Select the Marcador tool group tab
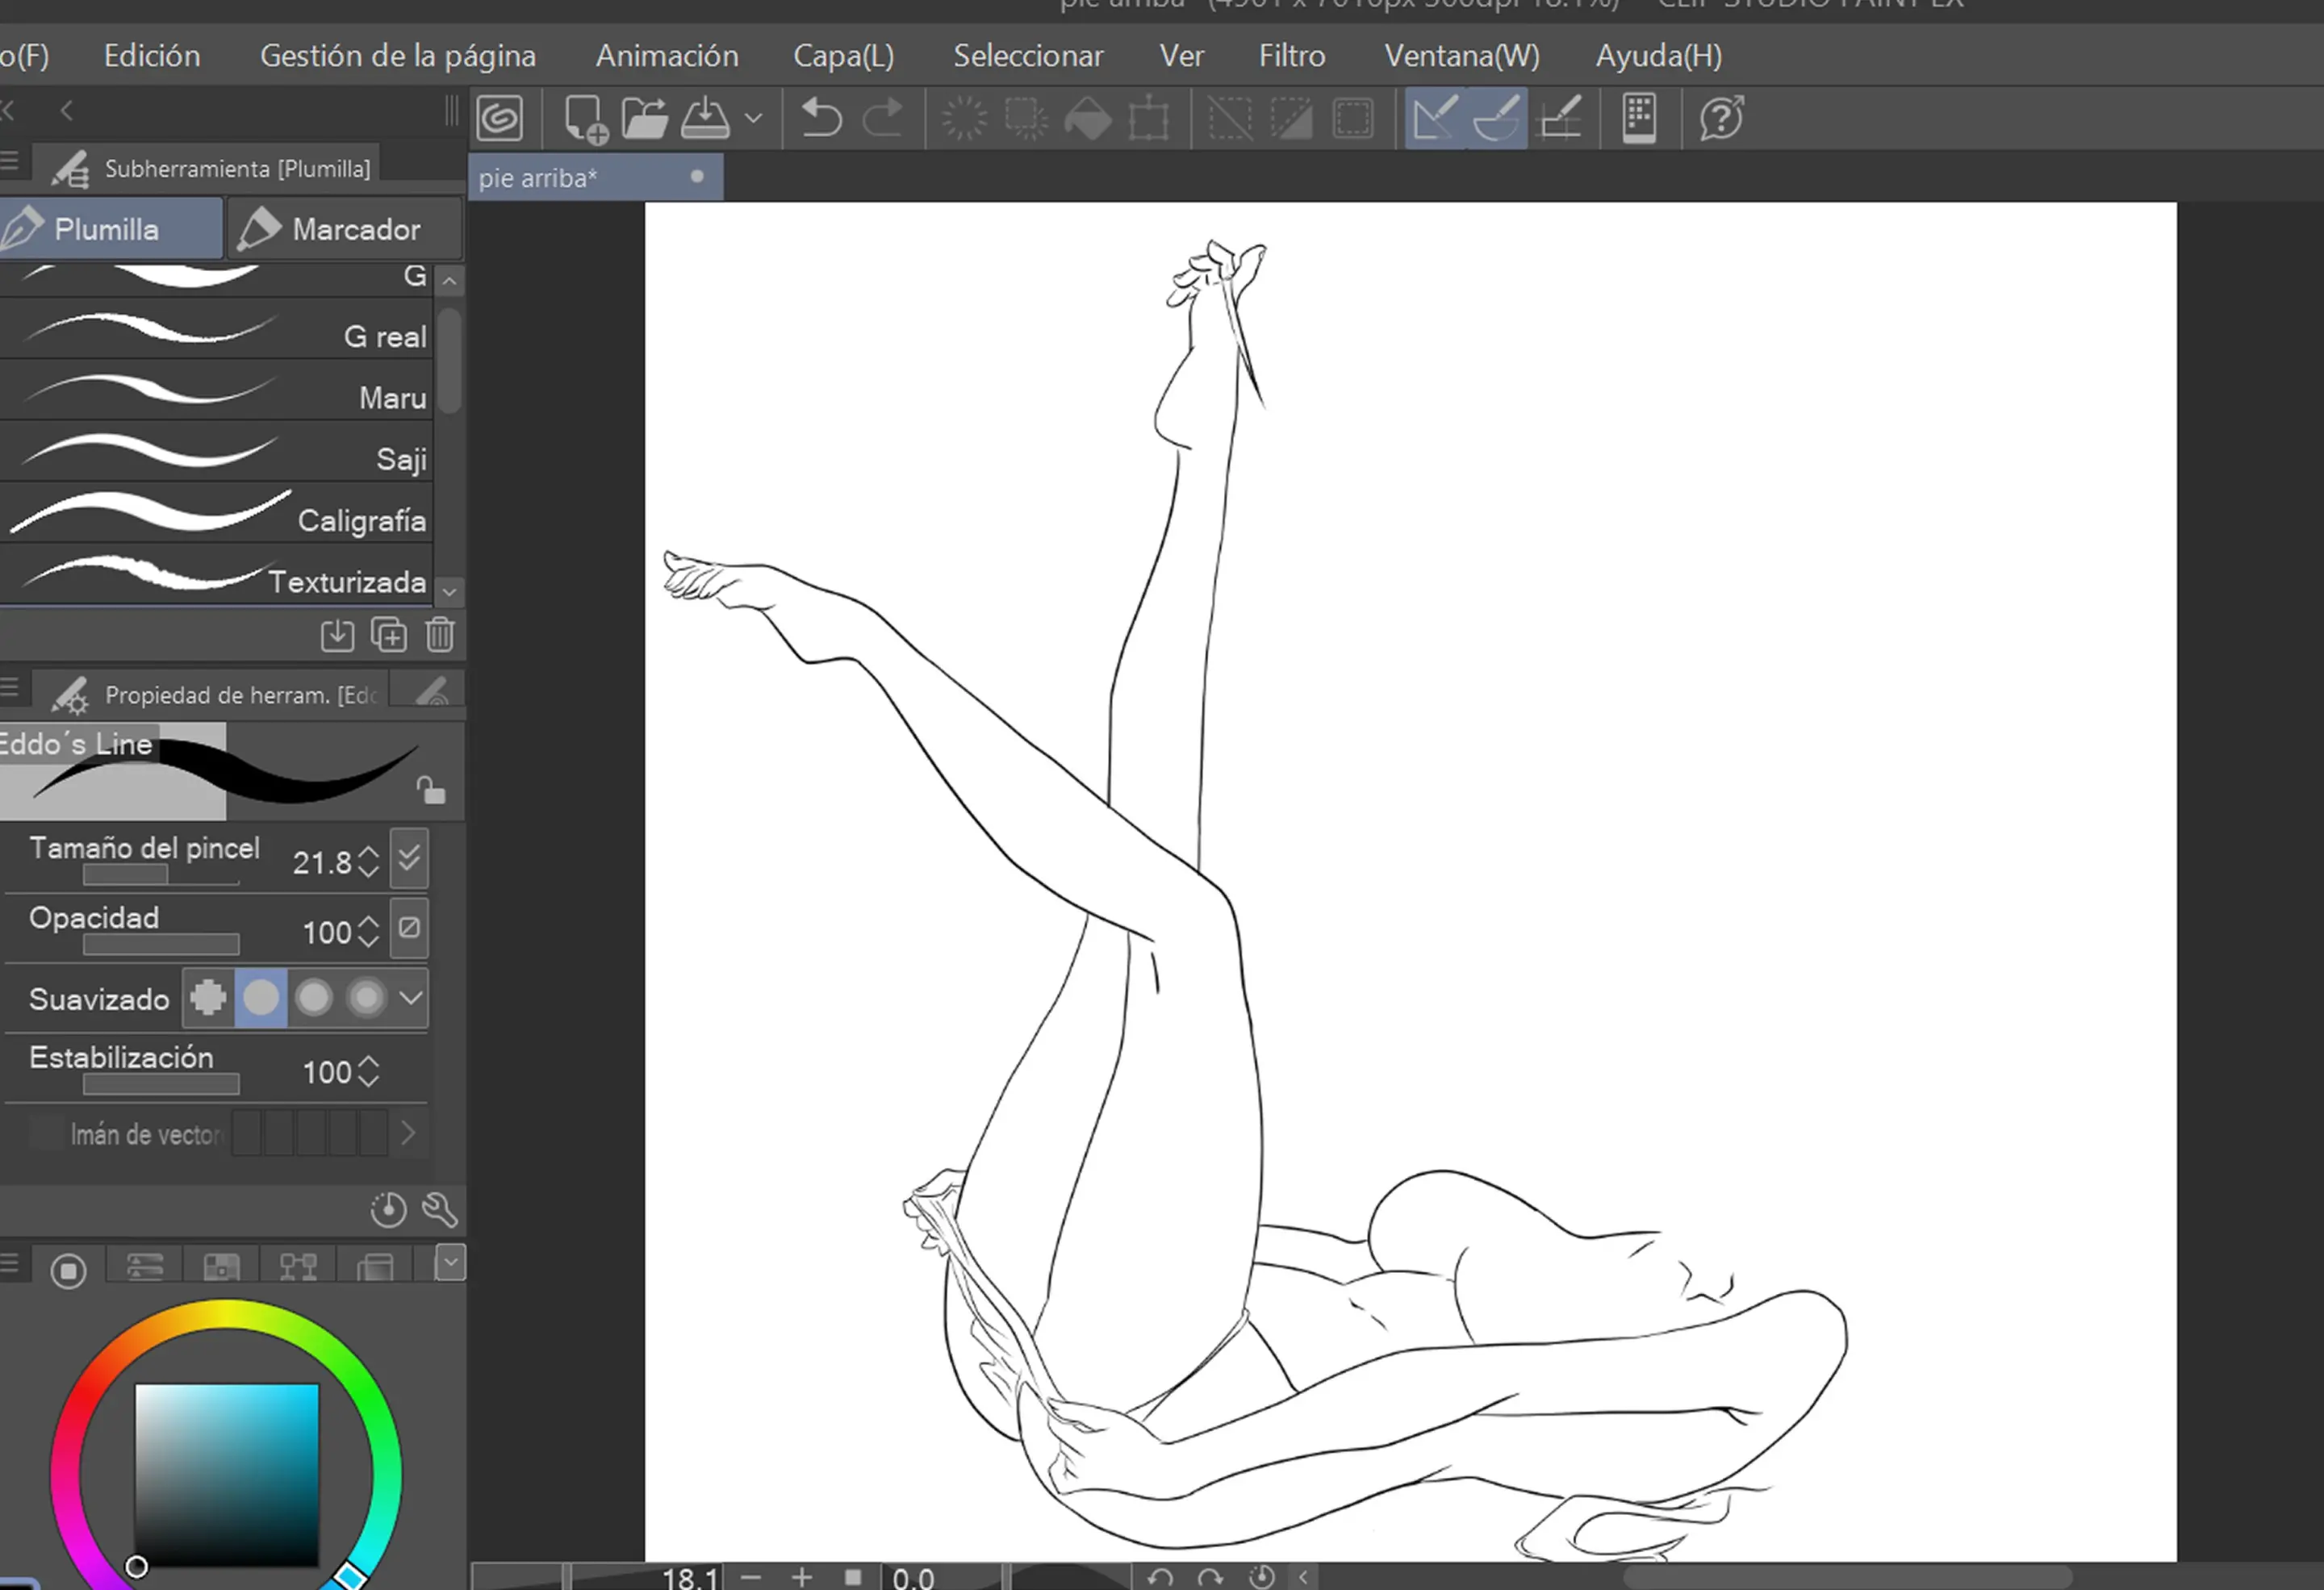This screenshot has height=1590, width=2324. click(x=344, y=229)
